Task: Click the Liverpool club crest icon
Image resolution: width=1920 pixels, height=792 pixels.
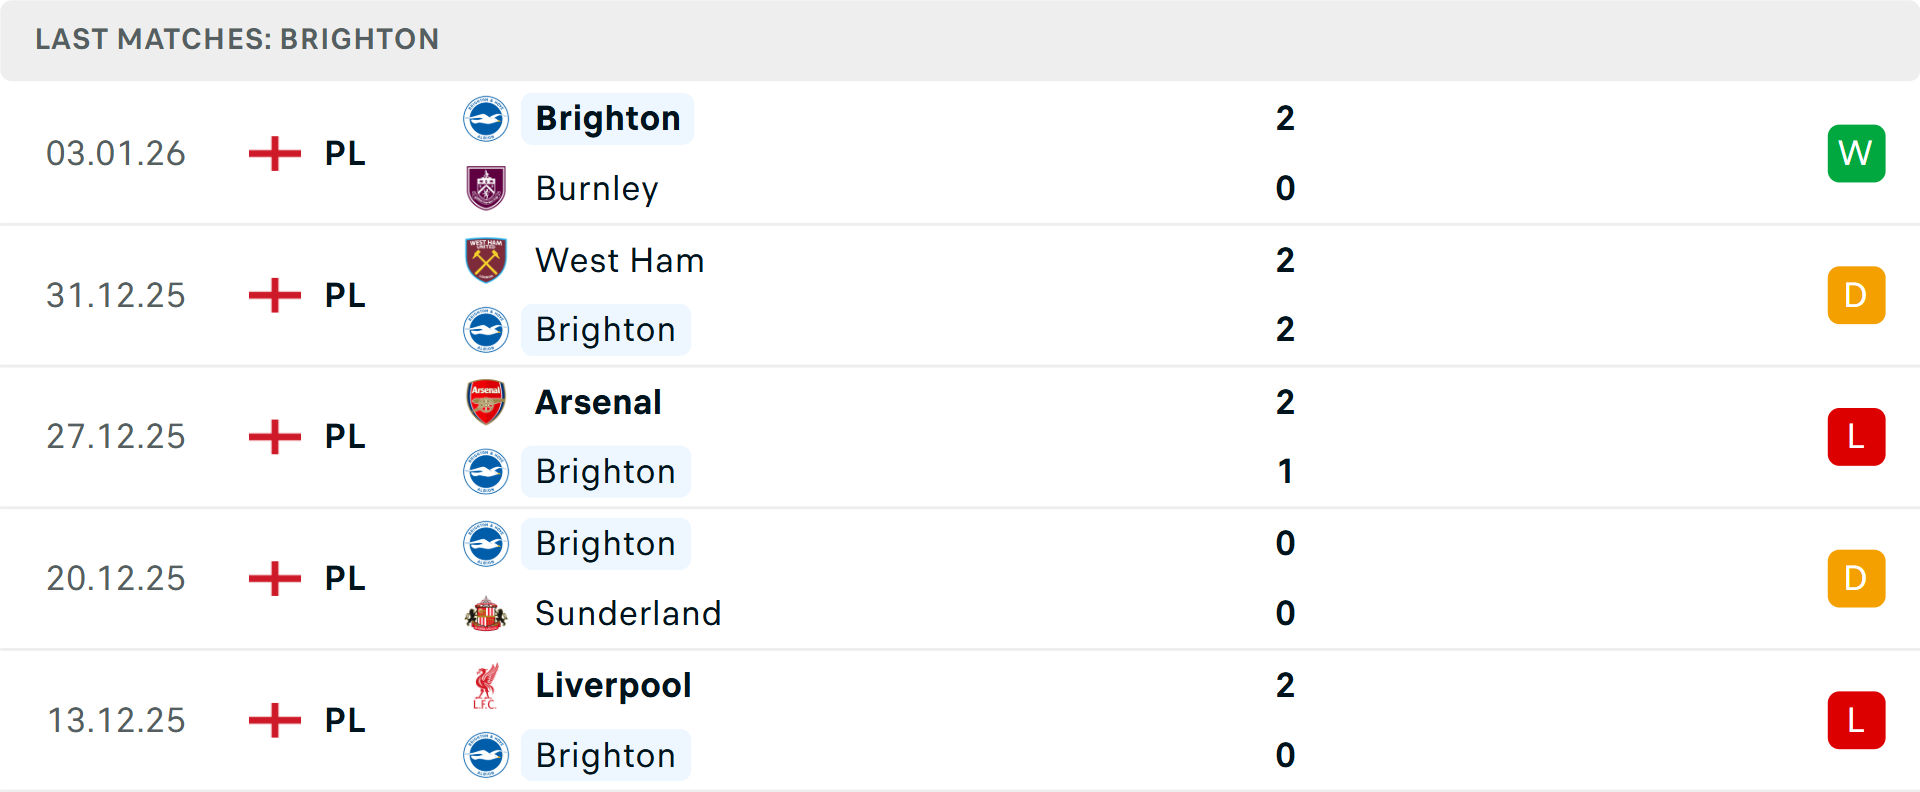Action: pyautogui.click(x=486, y=686)
